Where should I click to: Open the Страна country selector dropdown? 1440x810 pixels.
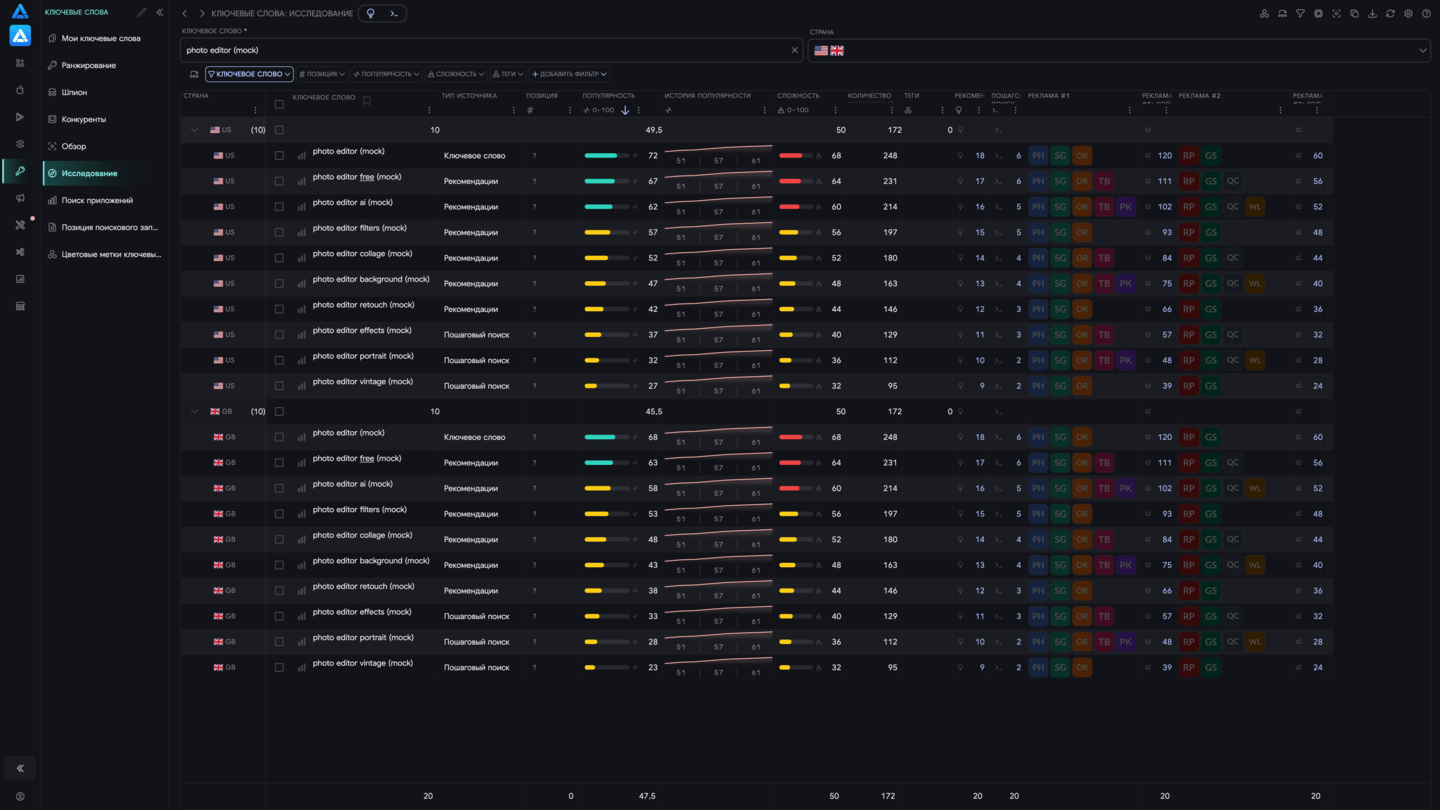click(1119, 50)
